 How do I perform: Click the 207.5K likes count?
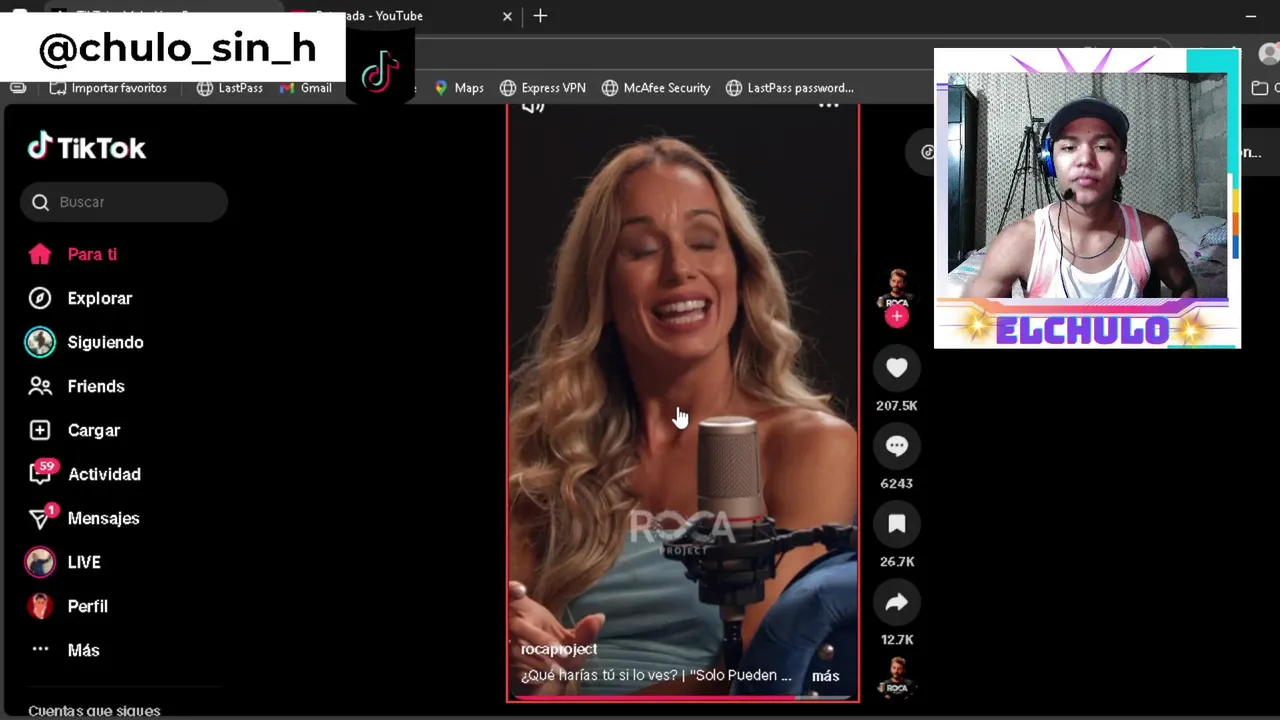[897, 405]
